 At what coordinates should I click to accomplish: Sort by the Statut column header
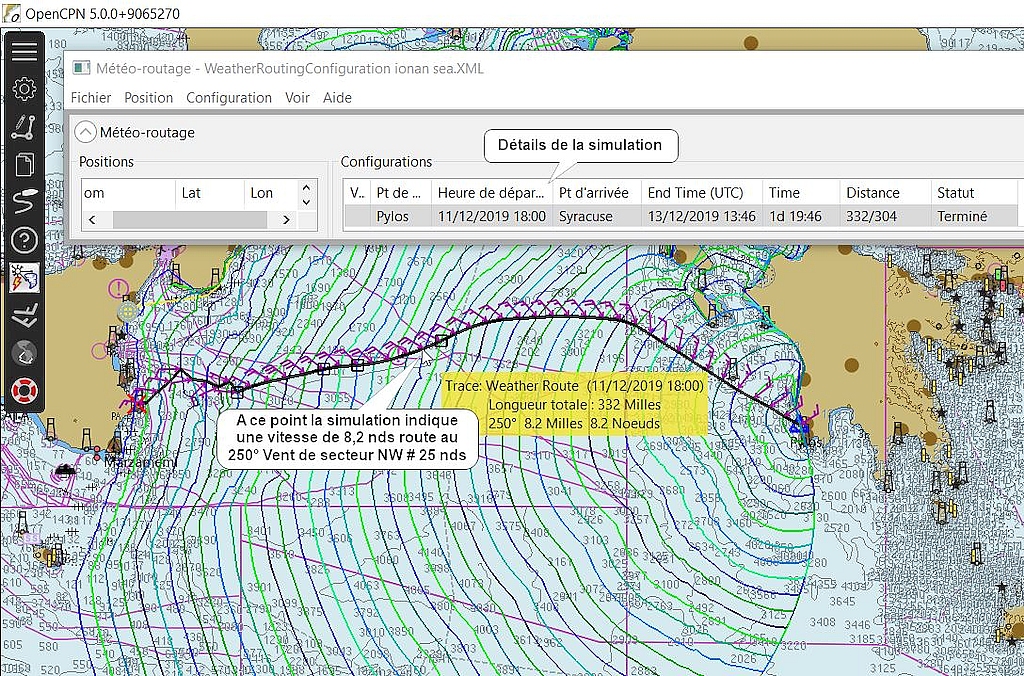[955, 193]
